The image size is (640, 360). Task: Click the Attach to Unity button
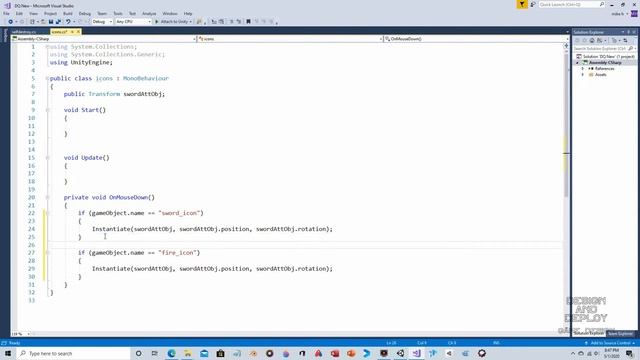173,22
